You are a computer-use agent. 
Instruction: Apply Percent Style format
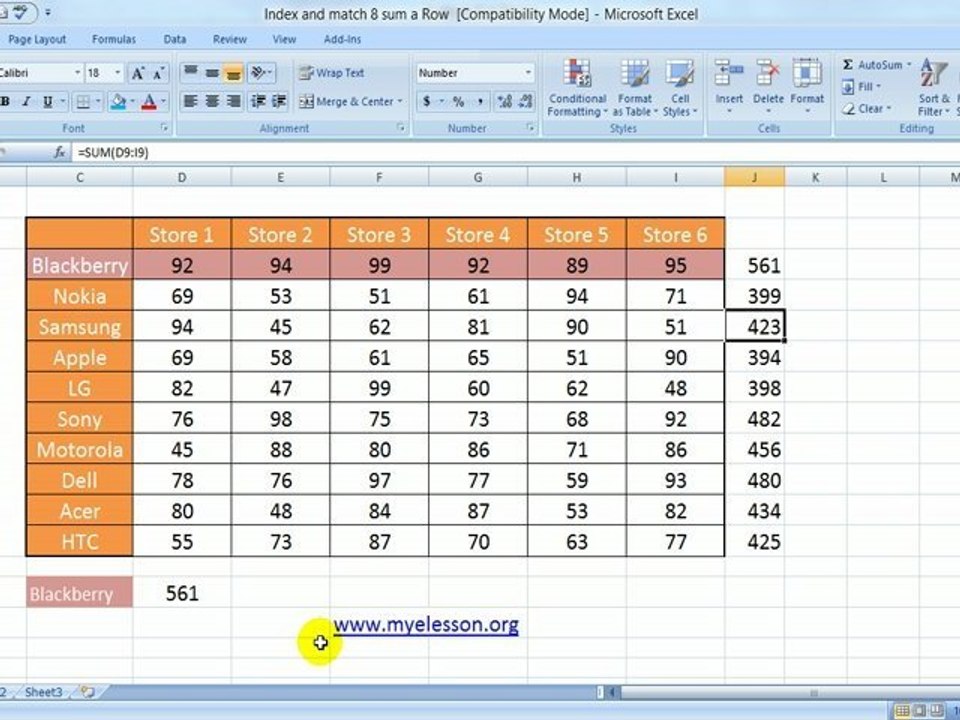(459, 102)
